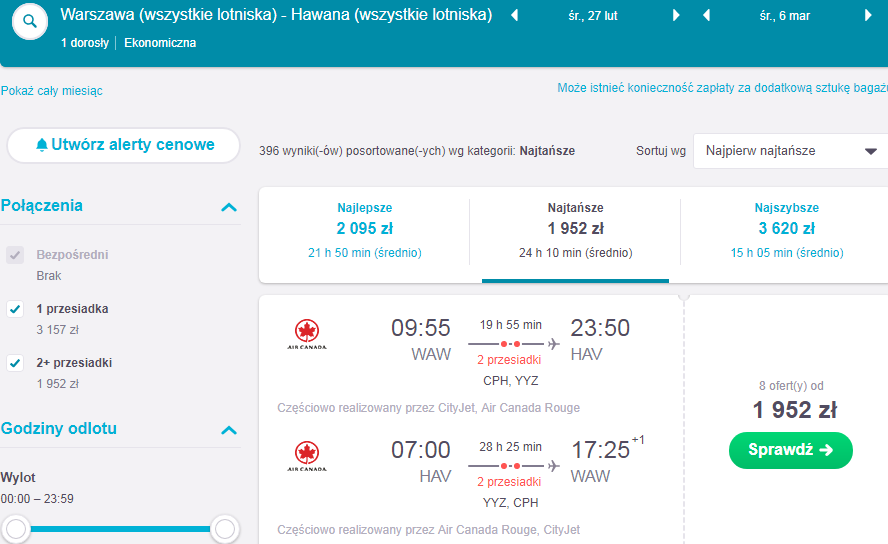This screenshot has height=544, width=888.
Task: Switch to the Najlepsze tab
Action: click(365, 230)
